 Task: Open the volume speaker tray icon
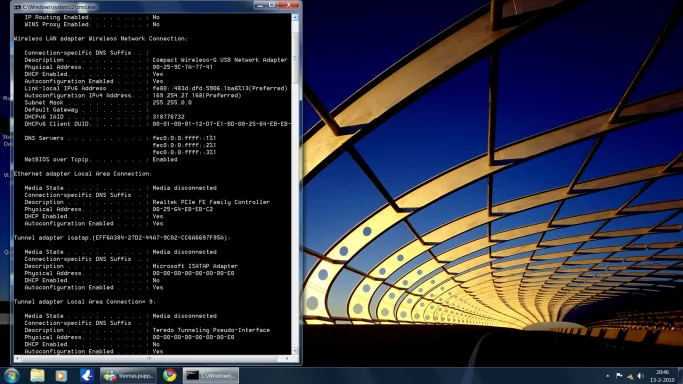pos(641,376)
